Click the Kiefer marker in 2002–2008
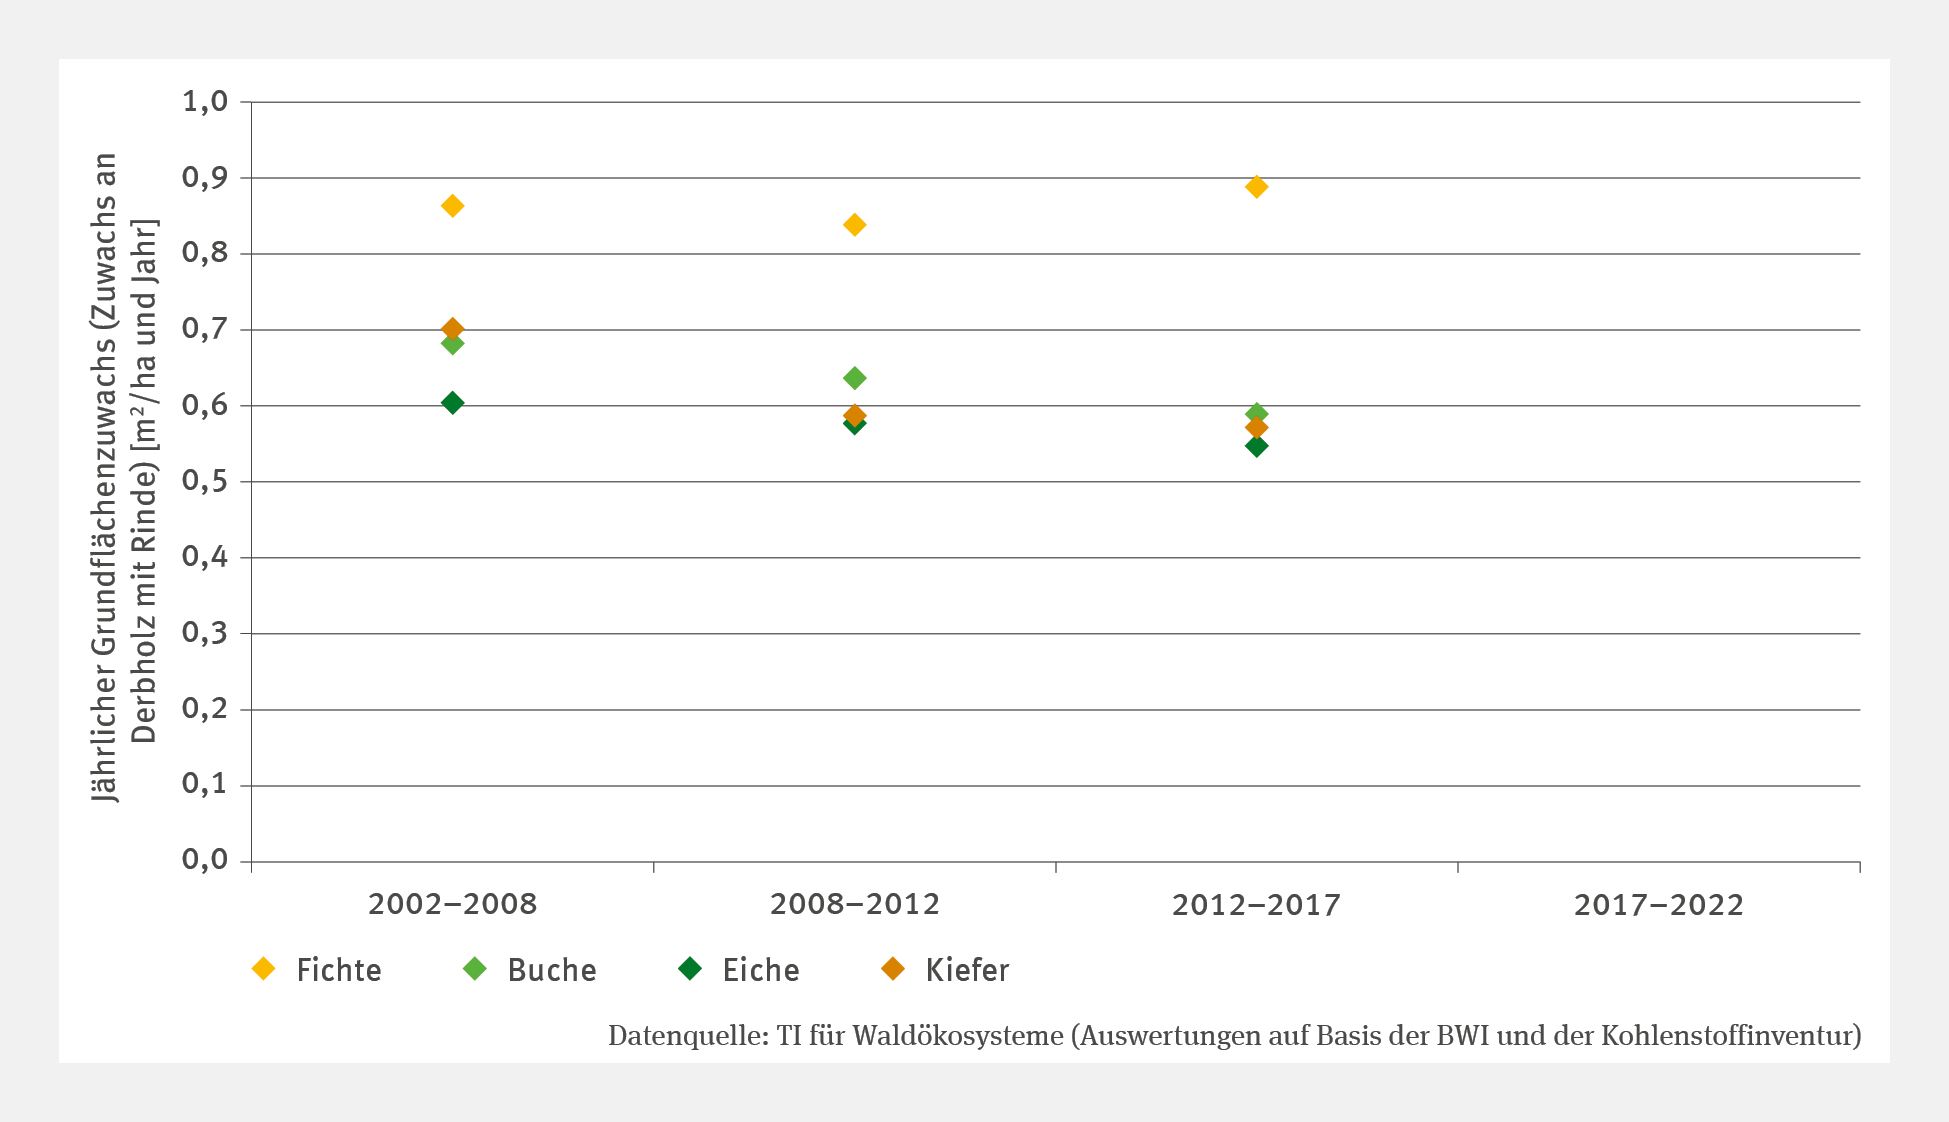The image size is (1949, 1122). point(452,328)
